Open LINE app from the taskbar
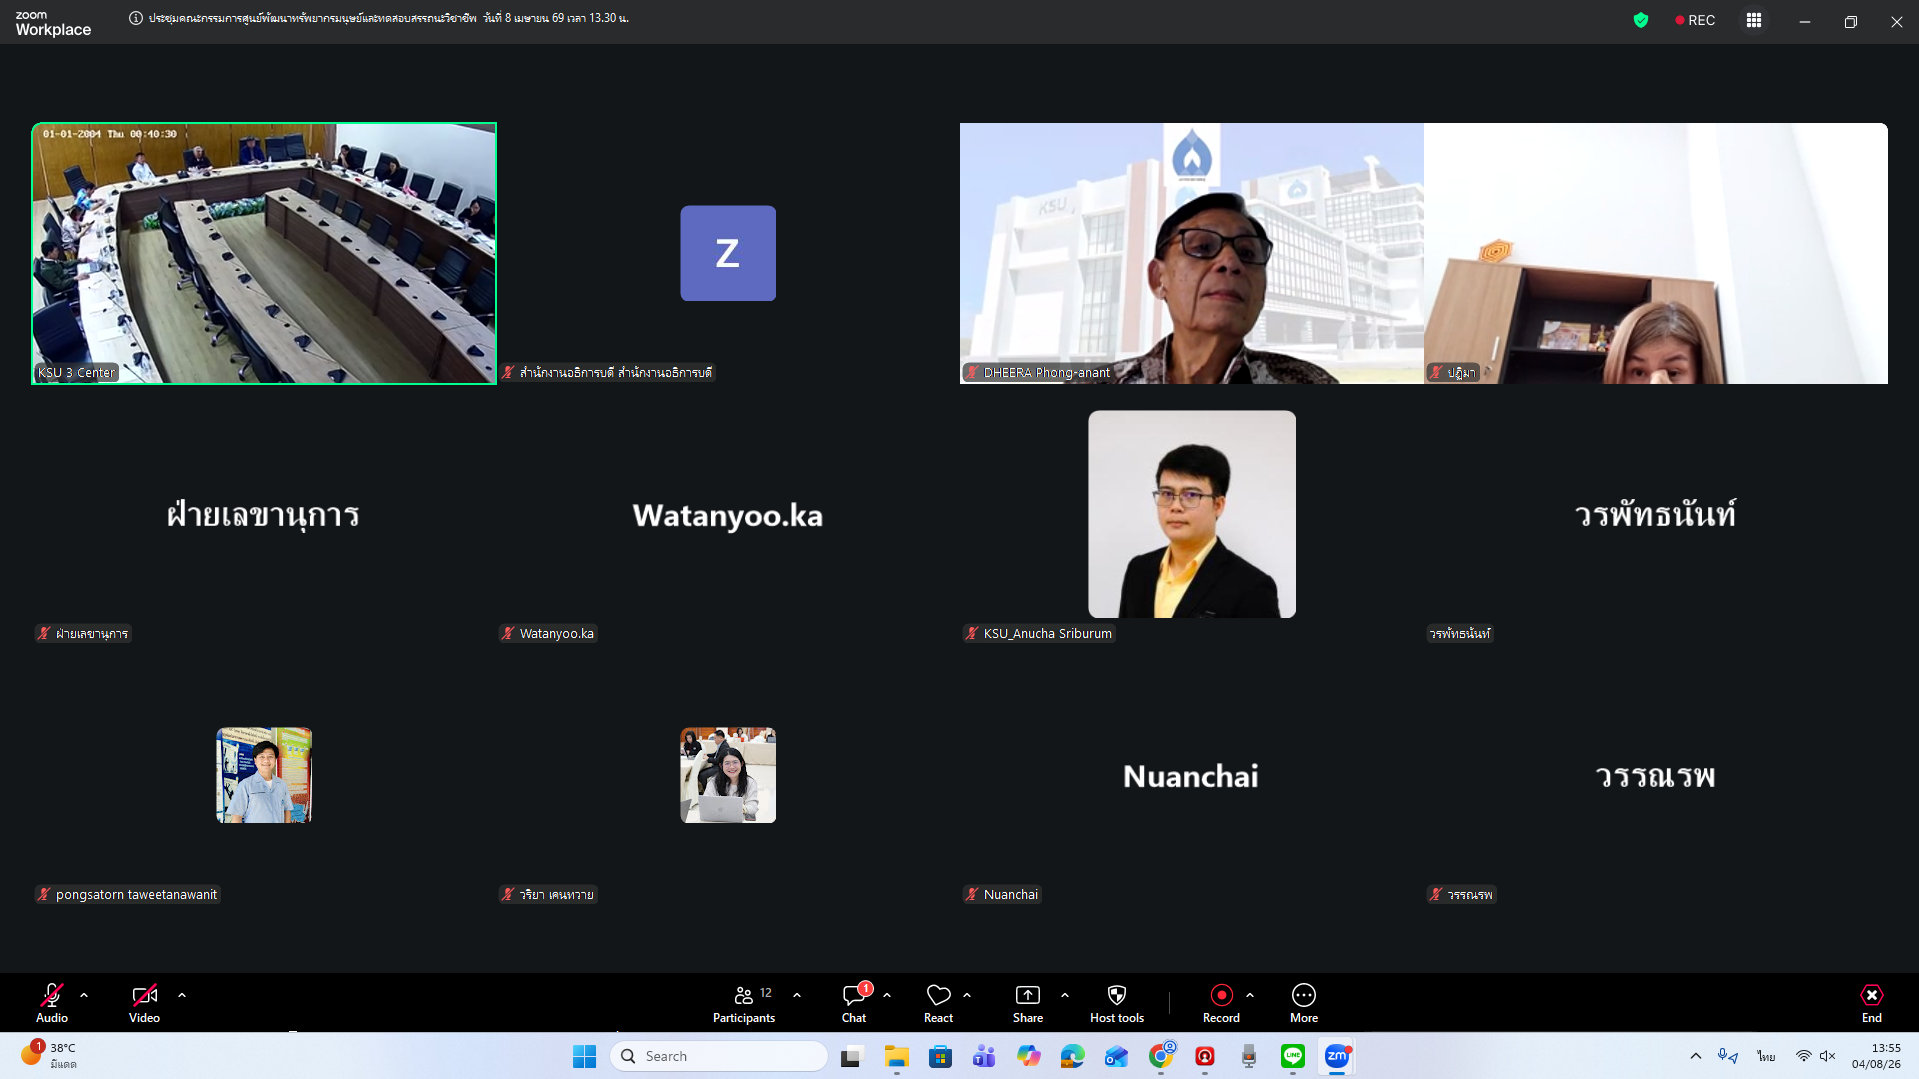Viewport: 1919px width, 1079px height. (1293, 1056)
